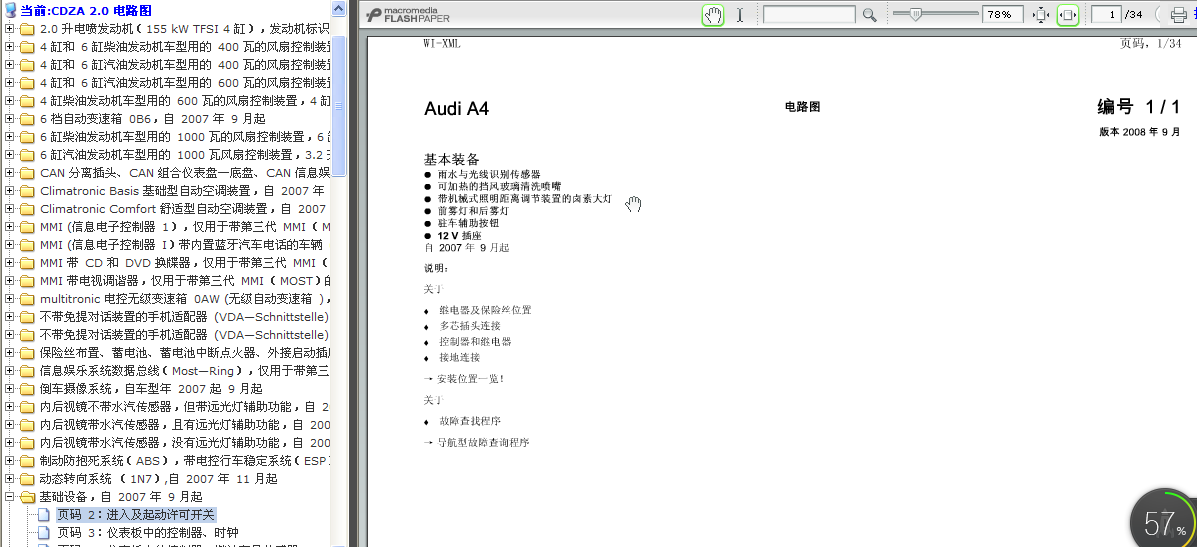The image size is (1197, 547).
Task: Collapse the 基础设备 node
Action: click(9, 497)
